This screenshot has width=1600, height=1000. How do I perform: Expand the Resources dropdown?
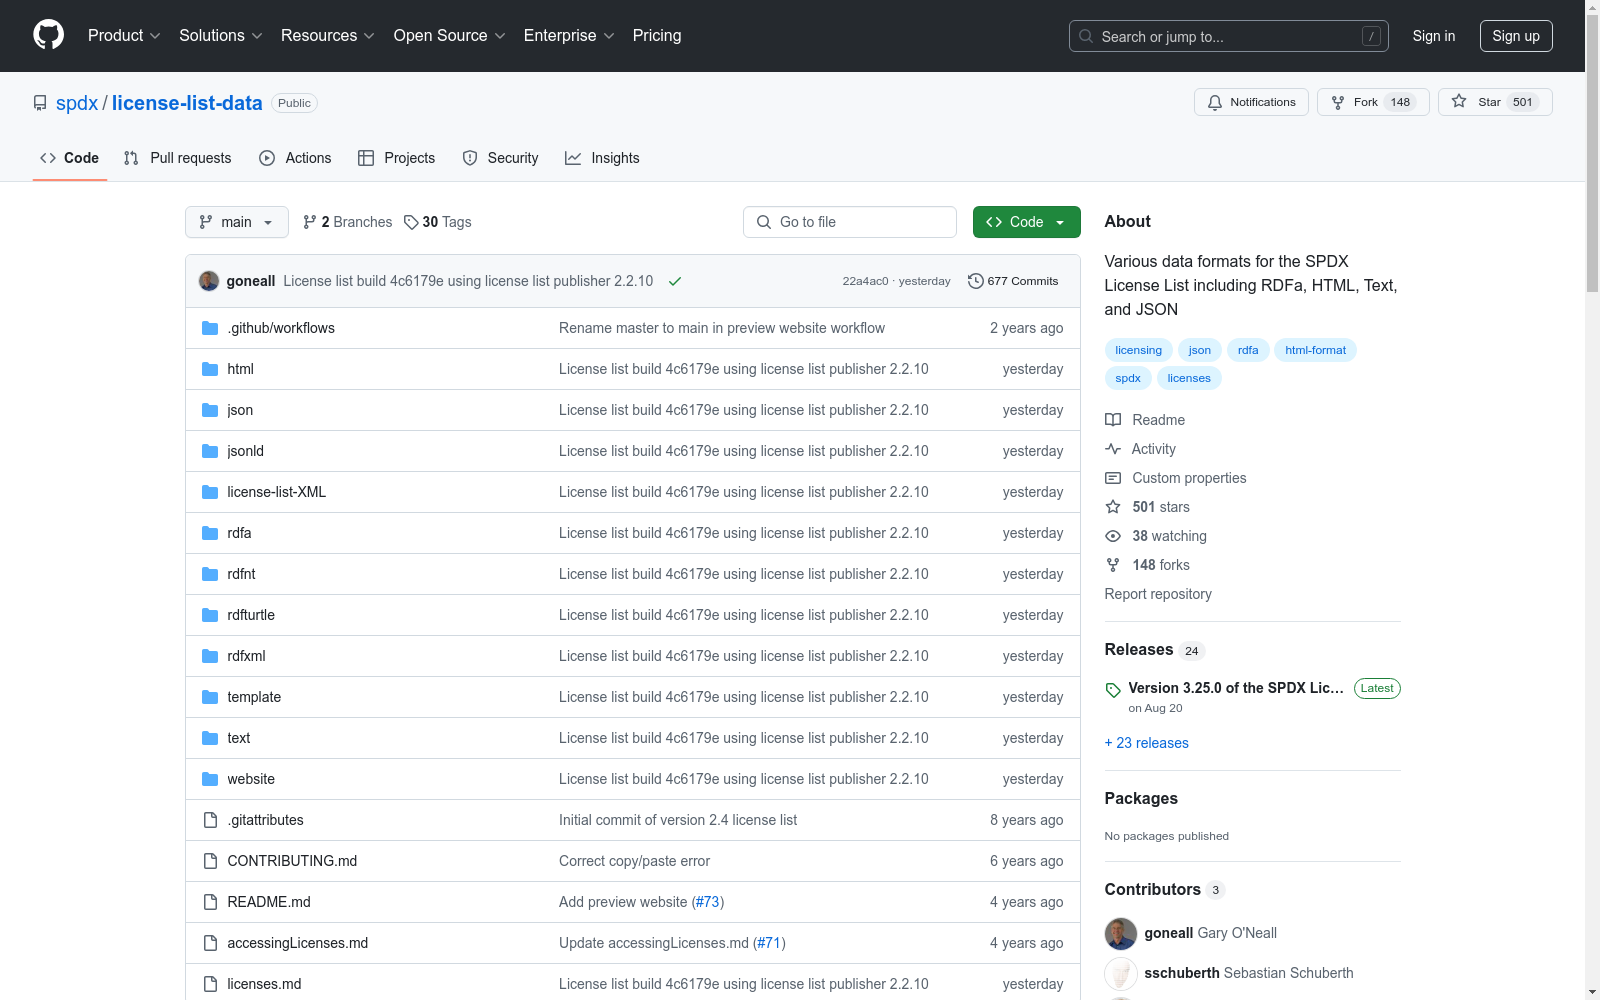point(328,36)
